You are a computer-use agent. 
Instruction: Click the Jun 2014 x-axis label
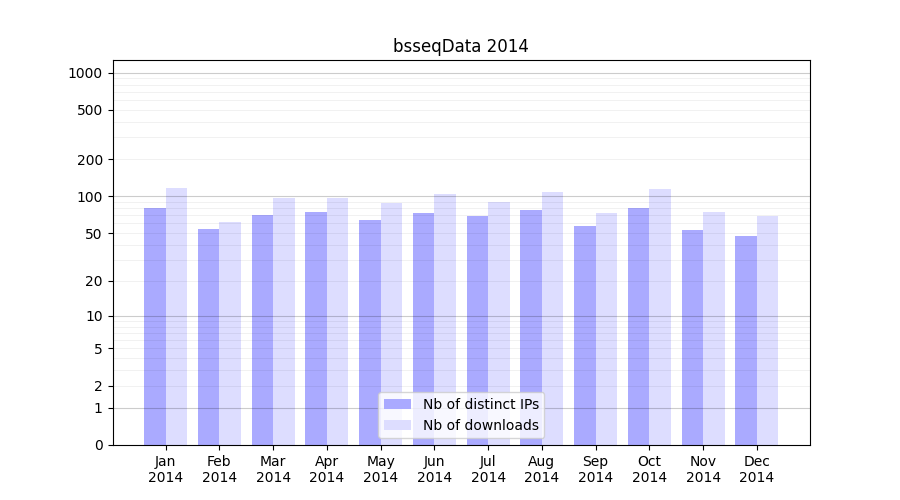click(434, 469)
